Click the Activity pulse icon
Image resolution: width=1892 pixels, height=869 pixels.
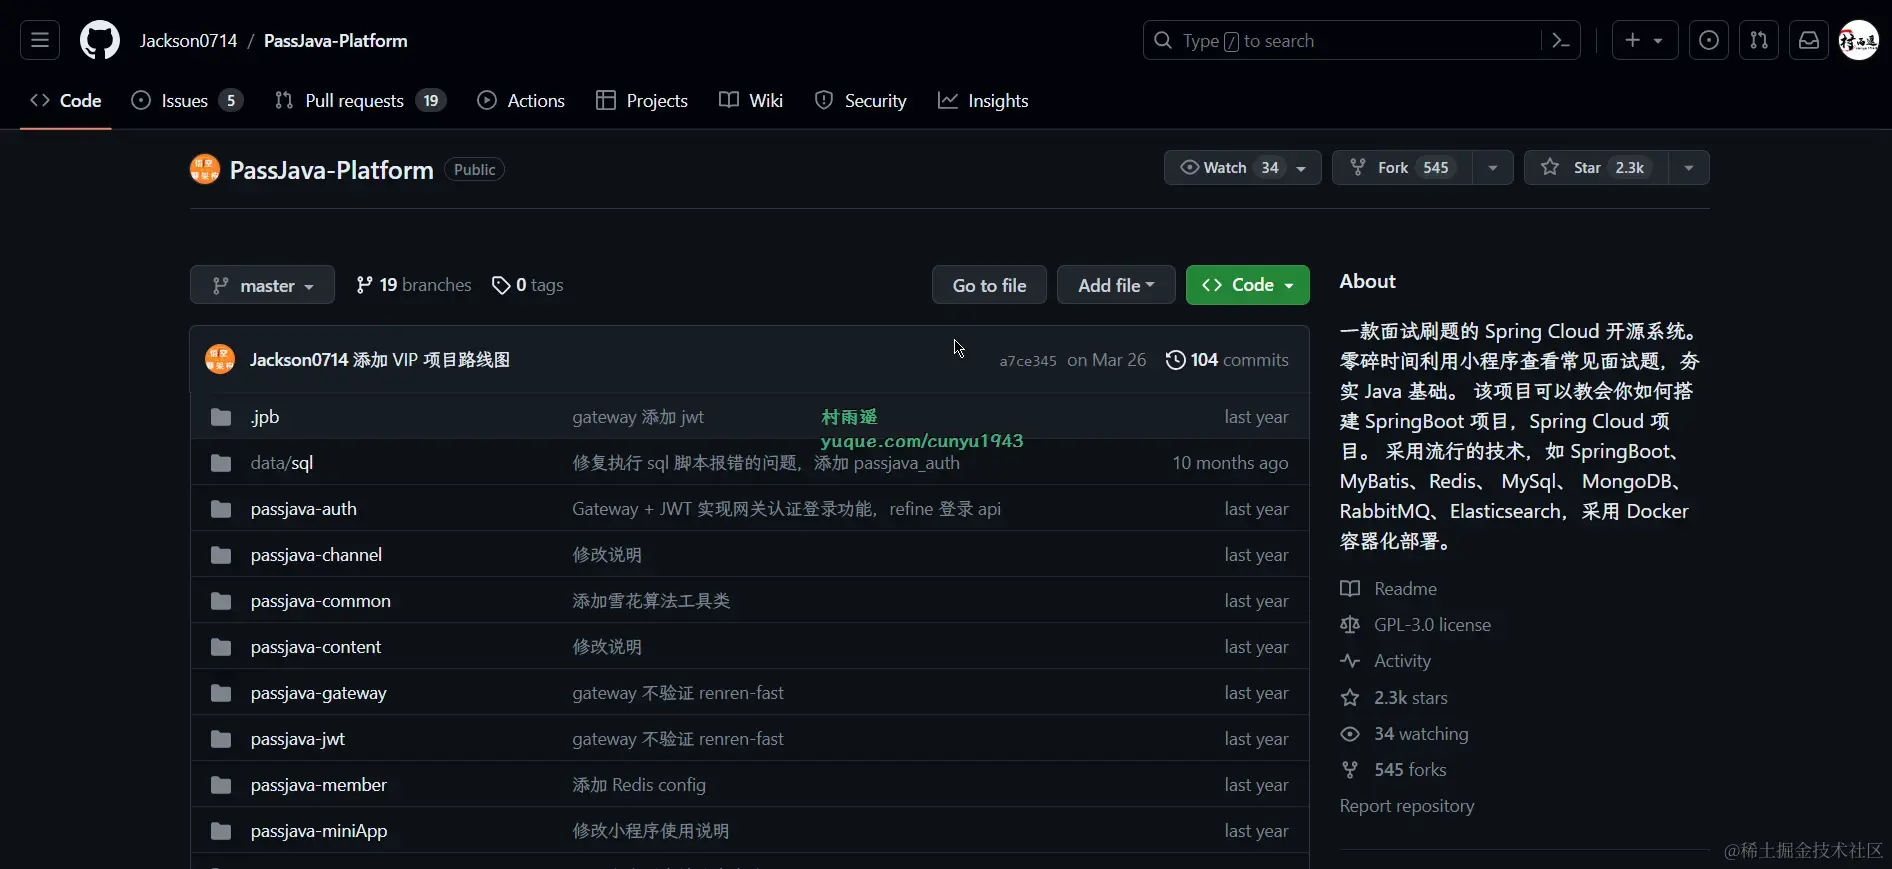pyautogui.click(x=1350, y=661)
